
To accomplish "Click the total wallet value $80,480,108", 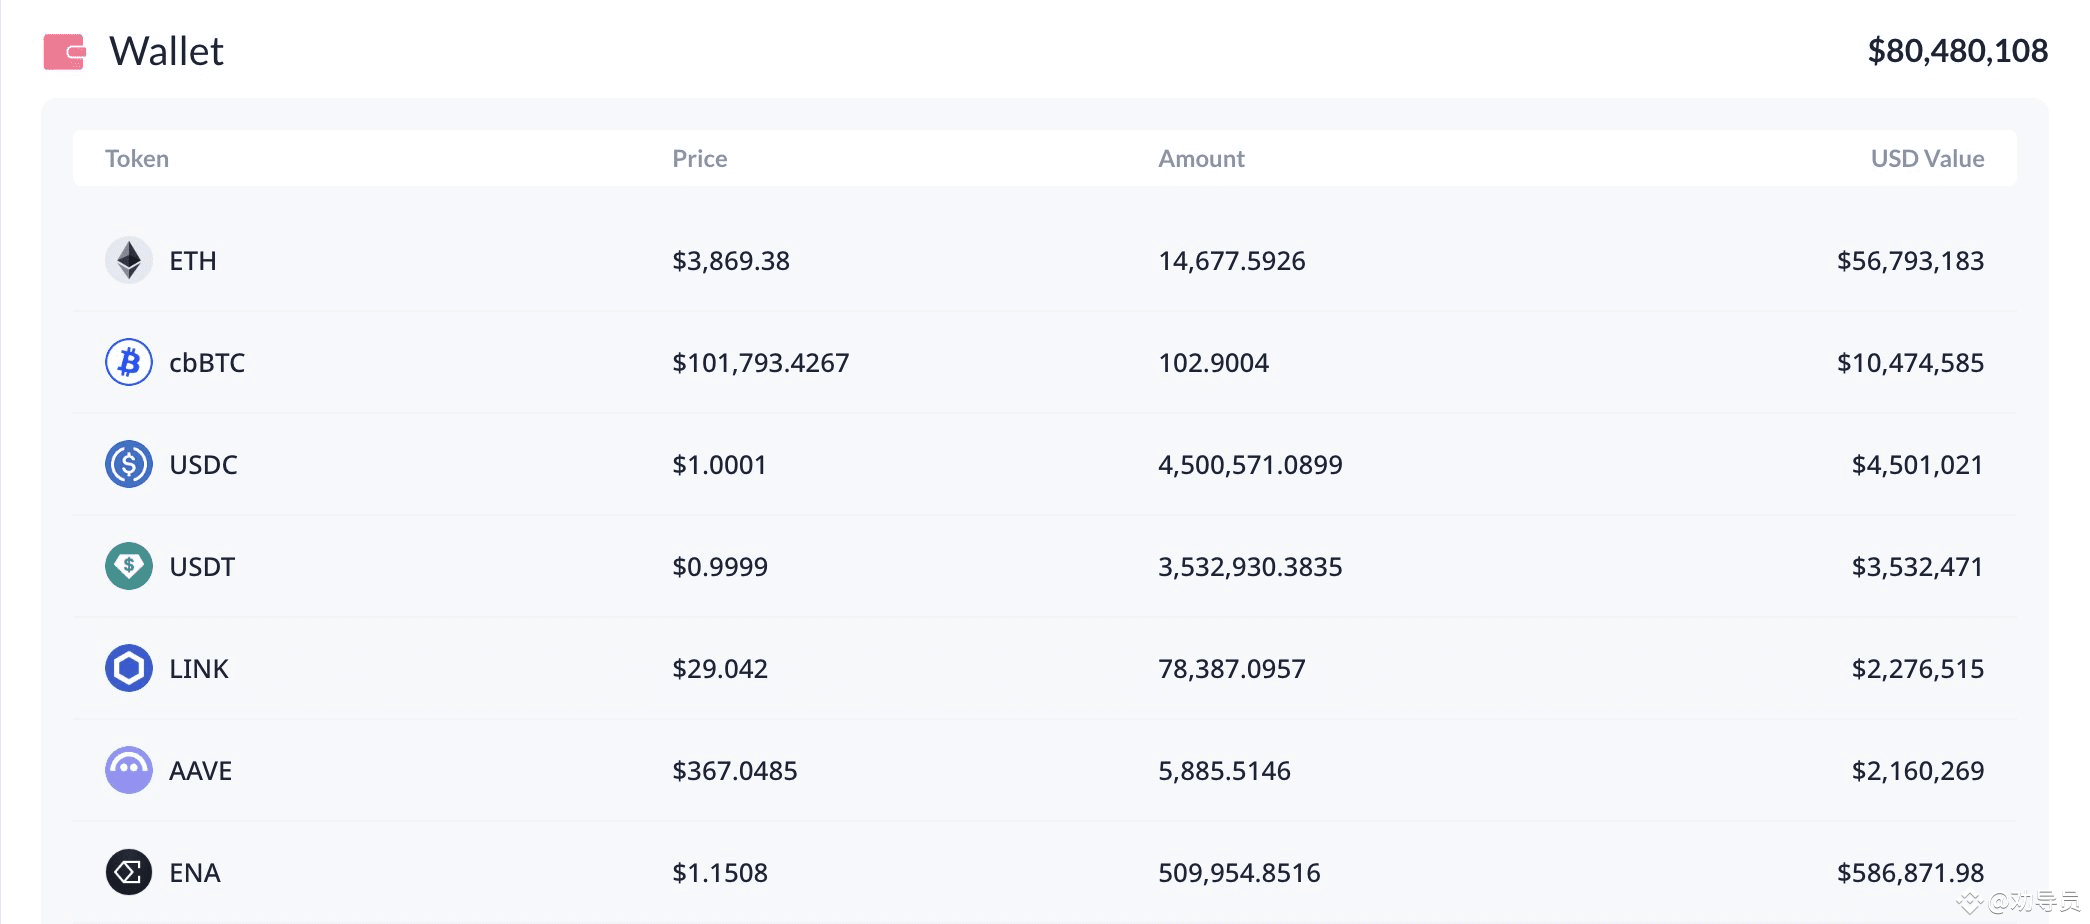I will 1957,51.
